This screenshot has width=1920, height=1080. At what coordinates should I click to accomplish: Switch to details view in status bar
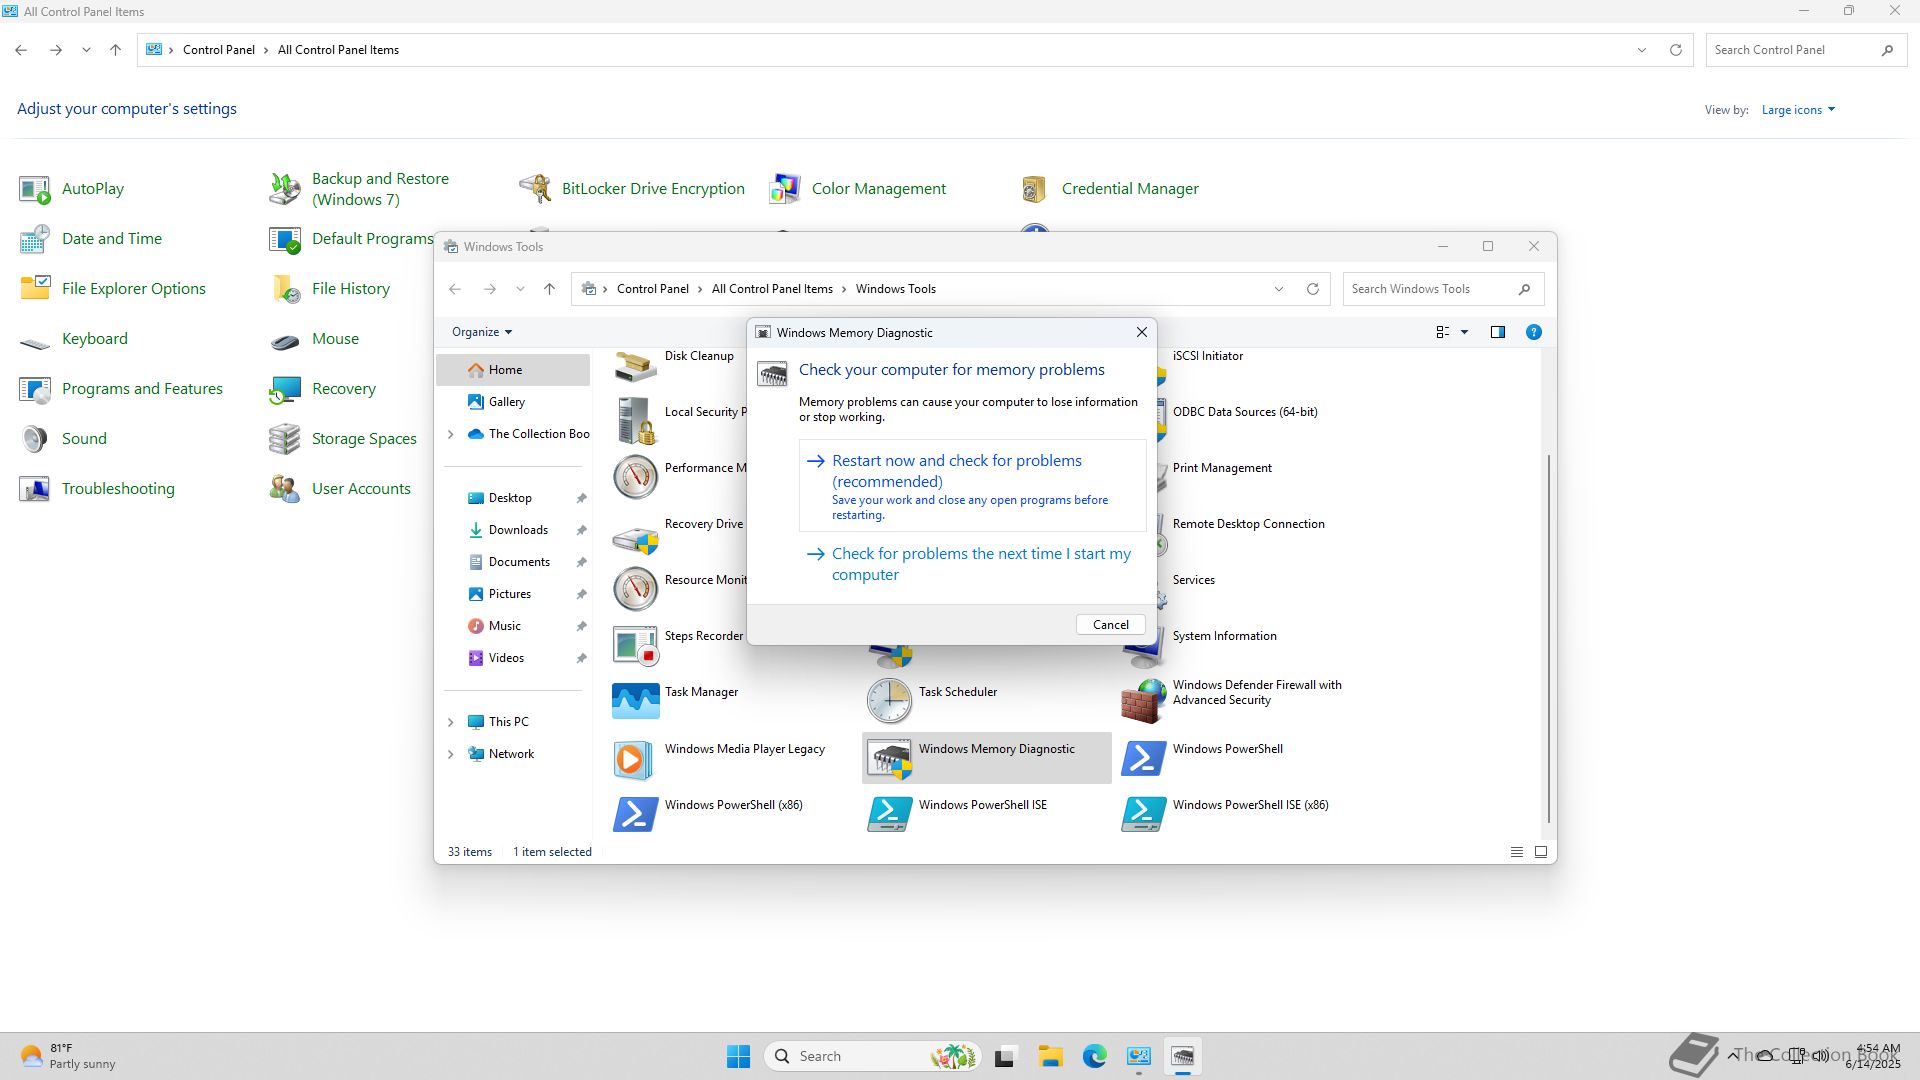1516,852
